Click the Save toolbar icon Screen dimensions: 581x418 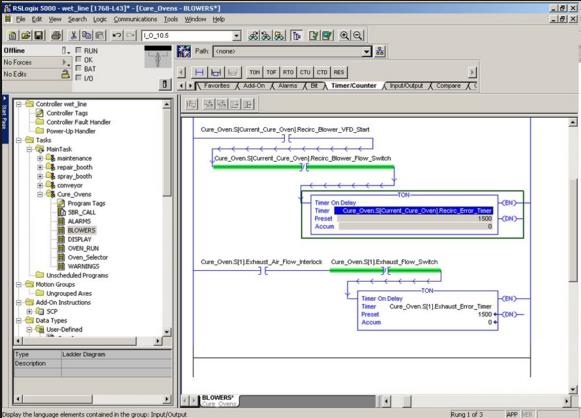(x=38, y=36)
